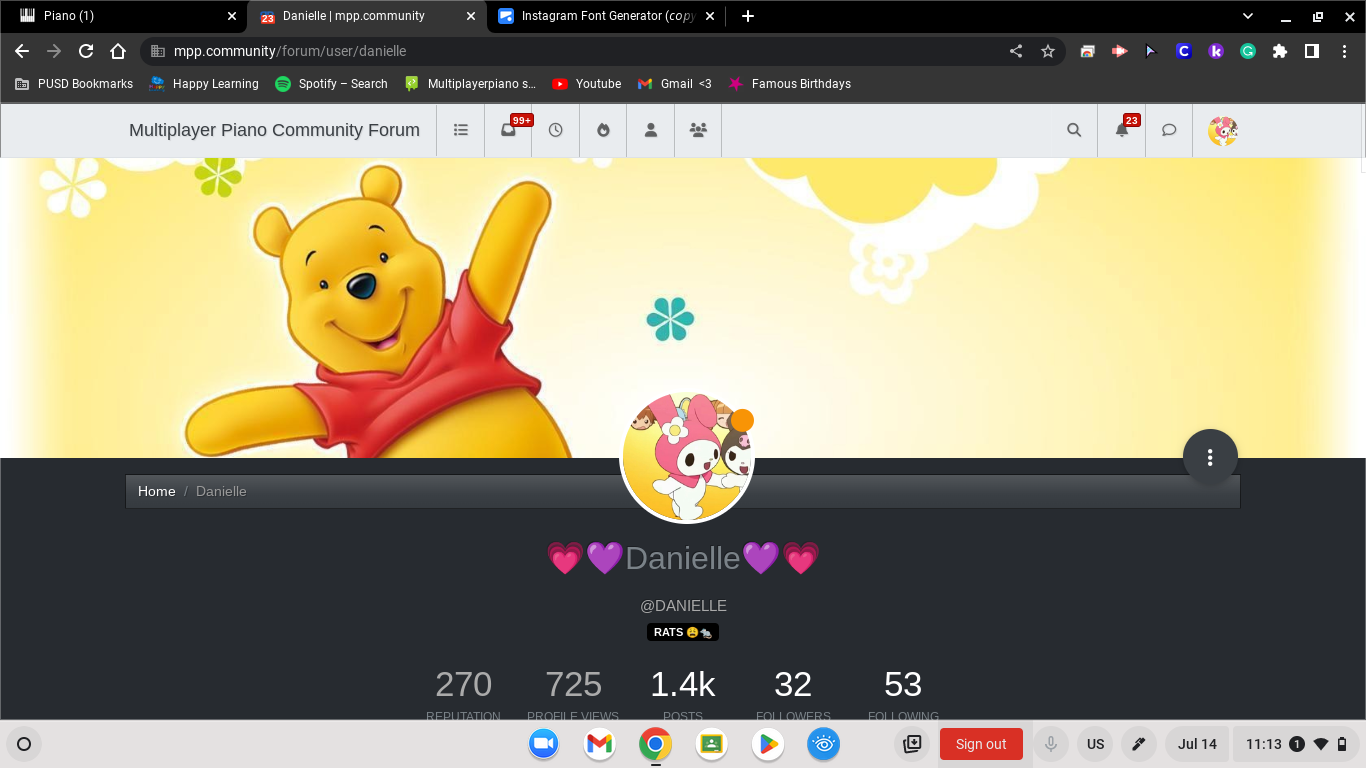Open Multiplayerpiano bookmark
Screen dimensions: 1366x768
coord(470,84)
